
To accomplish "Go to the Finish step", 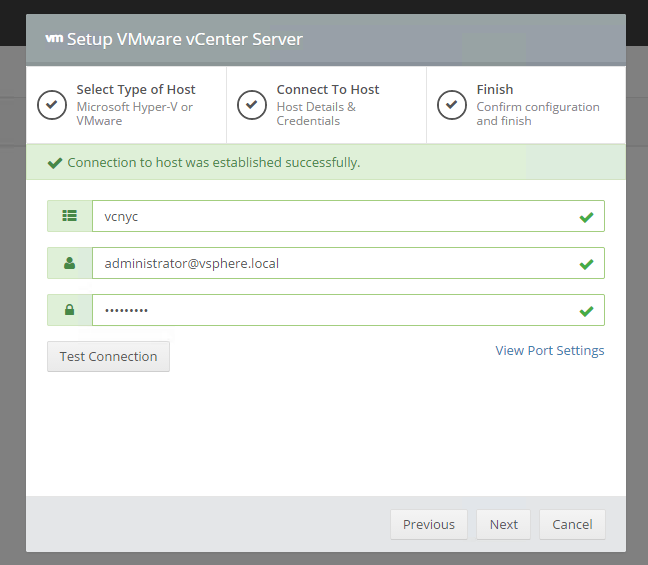I will point(526,105).
